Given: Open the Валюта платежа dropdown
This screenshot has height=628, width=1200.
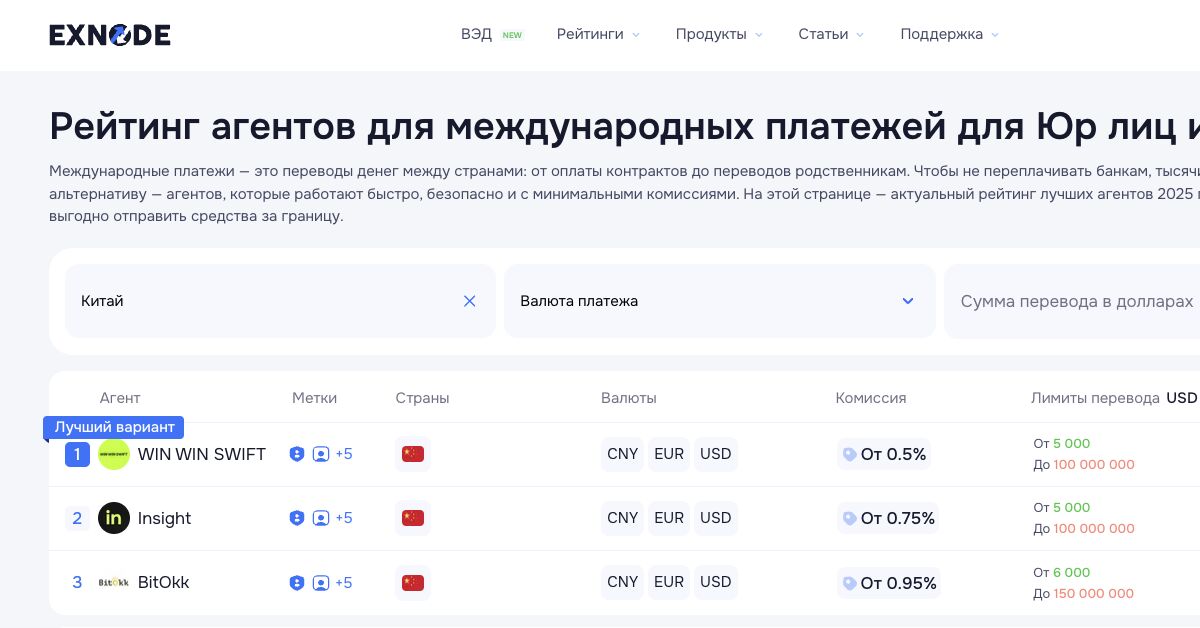Looking at the screenshot, I should pyautogui.click(x=718, y=301).
